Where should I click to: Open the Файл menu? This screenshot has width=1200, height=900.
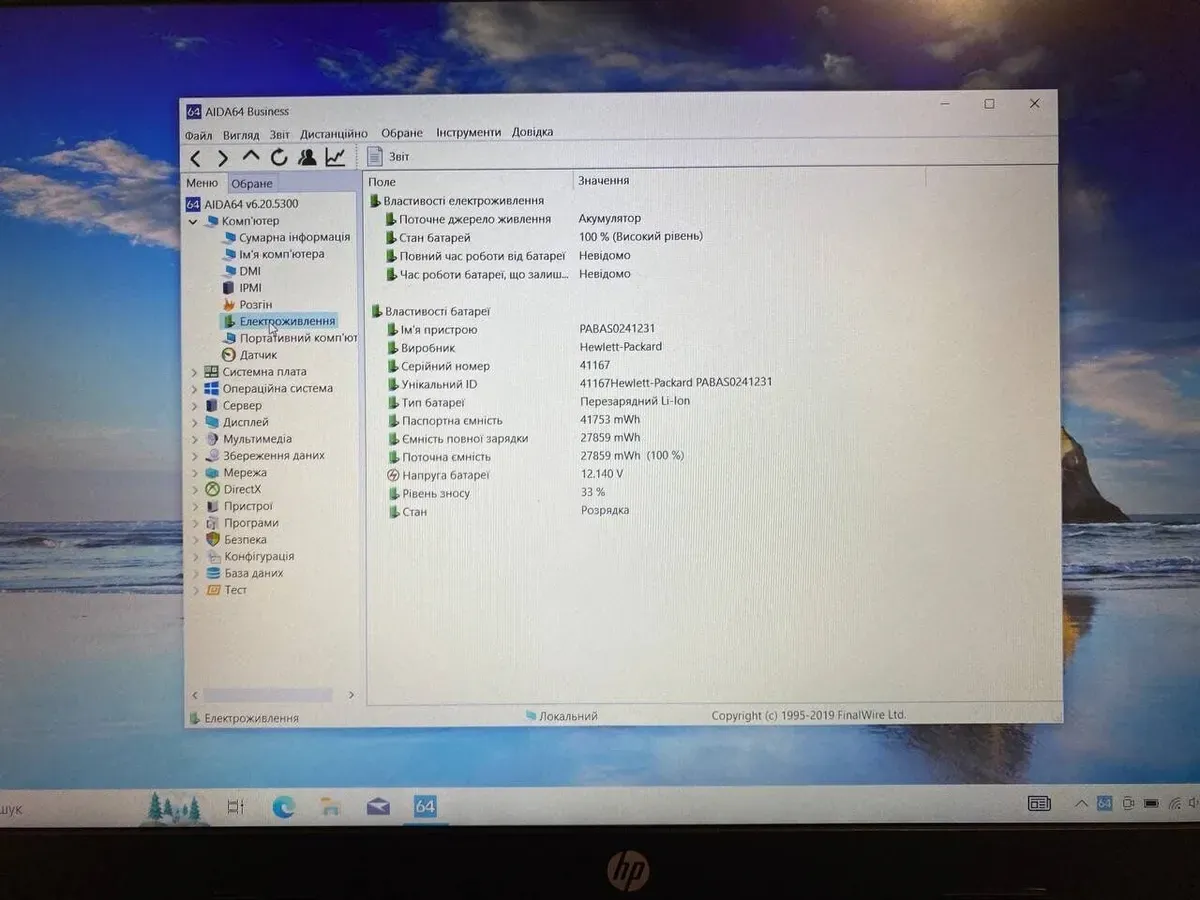click(x=198, y=134)
